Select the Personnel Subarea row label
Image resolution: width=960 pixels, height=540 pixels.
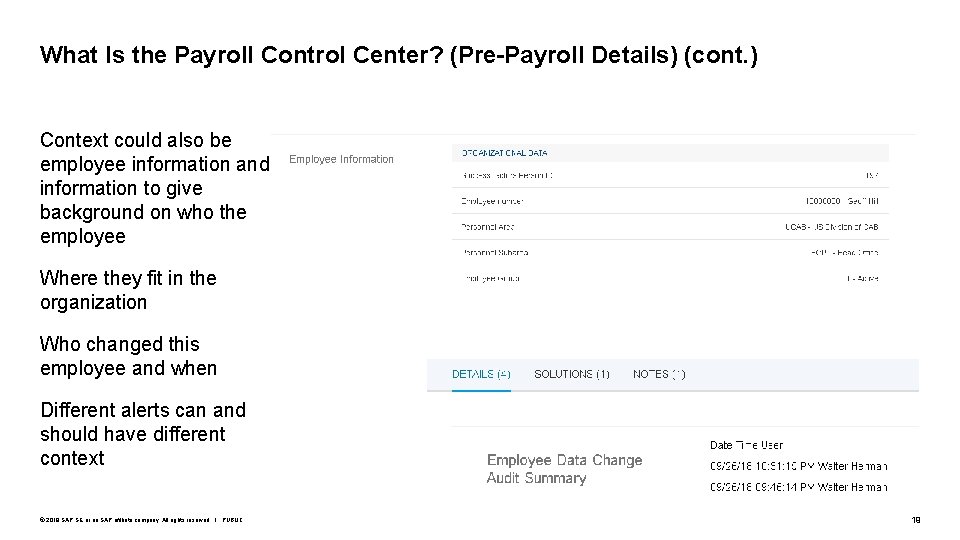[494, 252]
